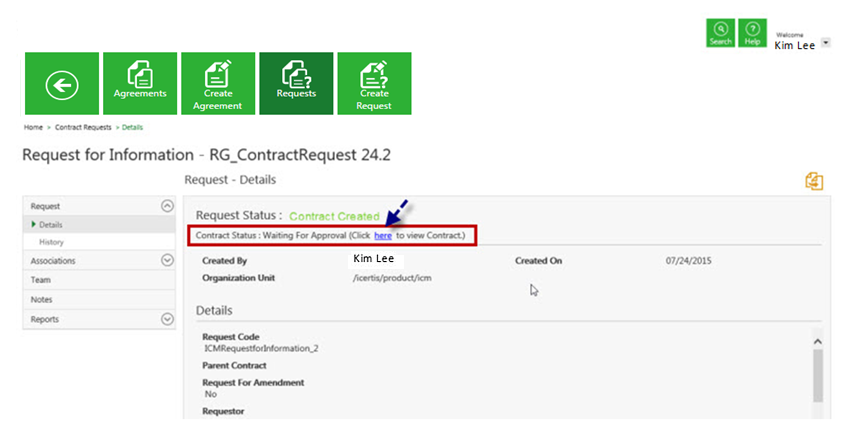Open History in the sidebar
The image size is (850, 438).
coord(52,242)
